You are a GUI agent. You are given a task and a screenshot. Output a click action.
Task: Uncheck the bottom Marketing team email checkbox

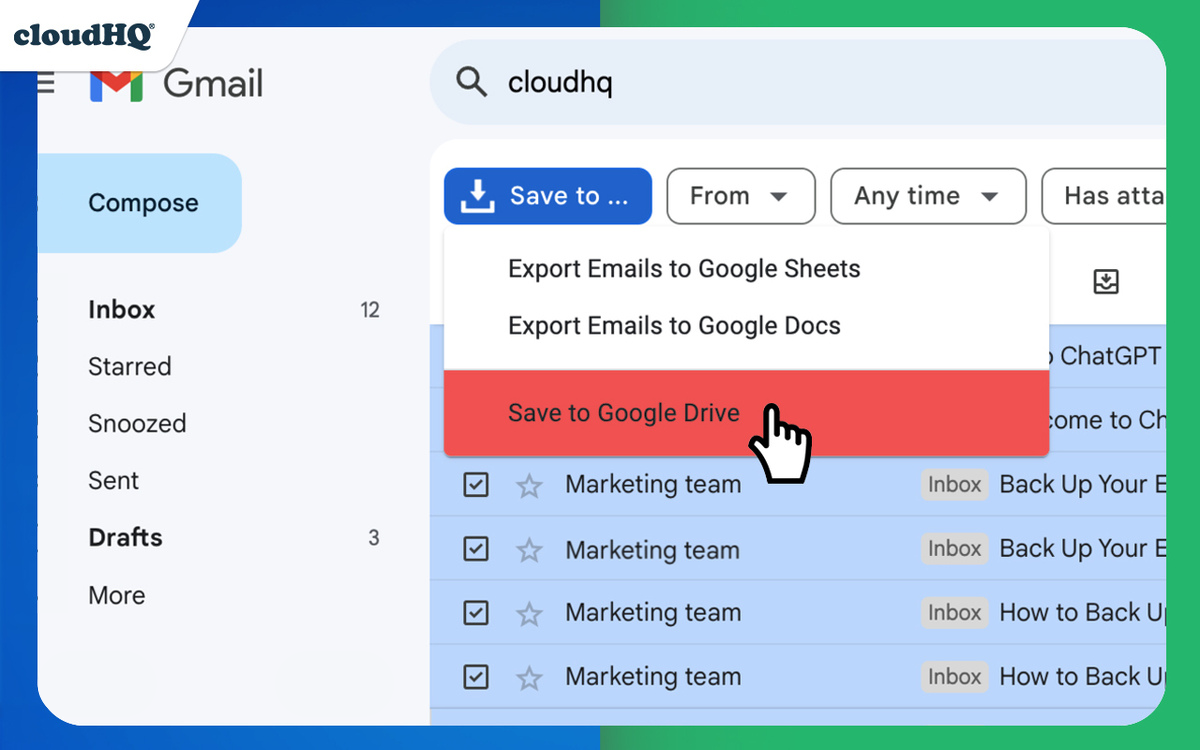pos(476,676)
